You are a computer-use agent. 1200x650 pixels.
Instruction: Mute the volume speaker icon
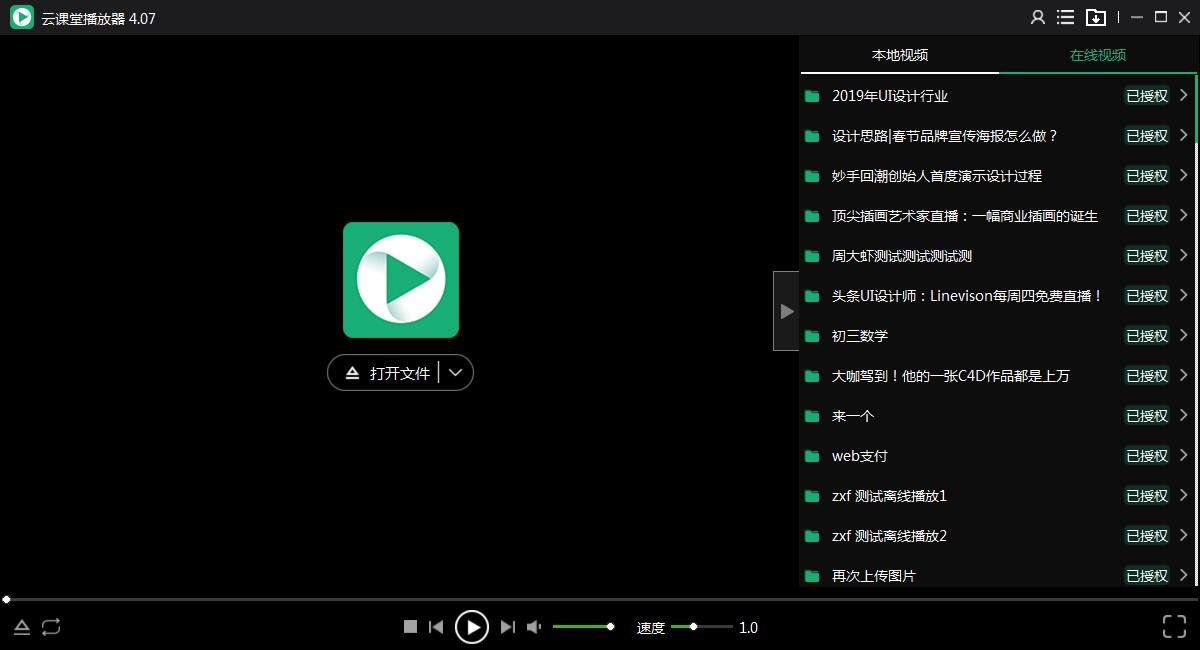(534, 627)
